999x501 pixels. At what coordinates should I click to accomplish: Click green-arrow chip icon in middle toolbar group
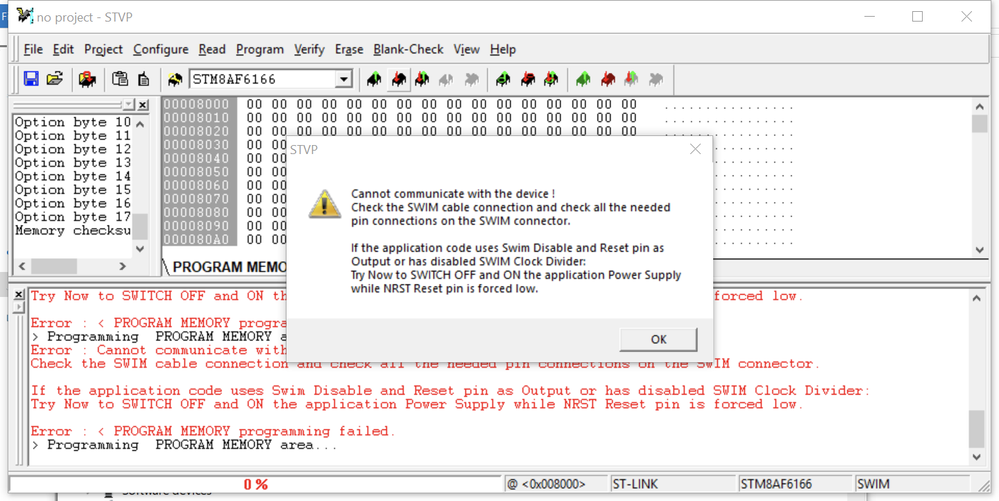point(503,80)
